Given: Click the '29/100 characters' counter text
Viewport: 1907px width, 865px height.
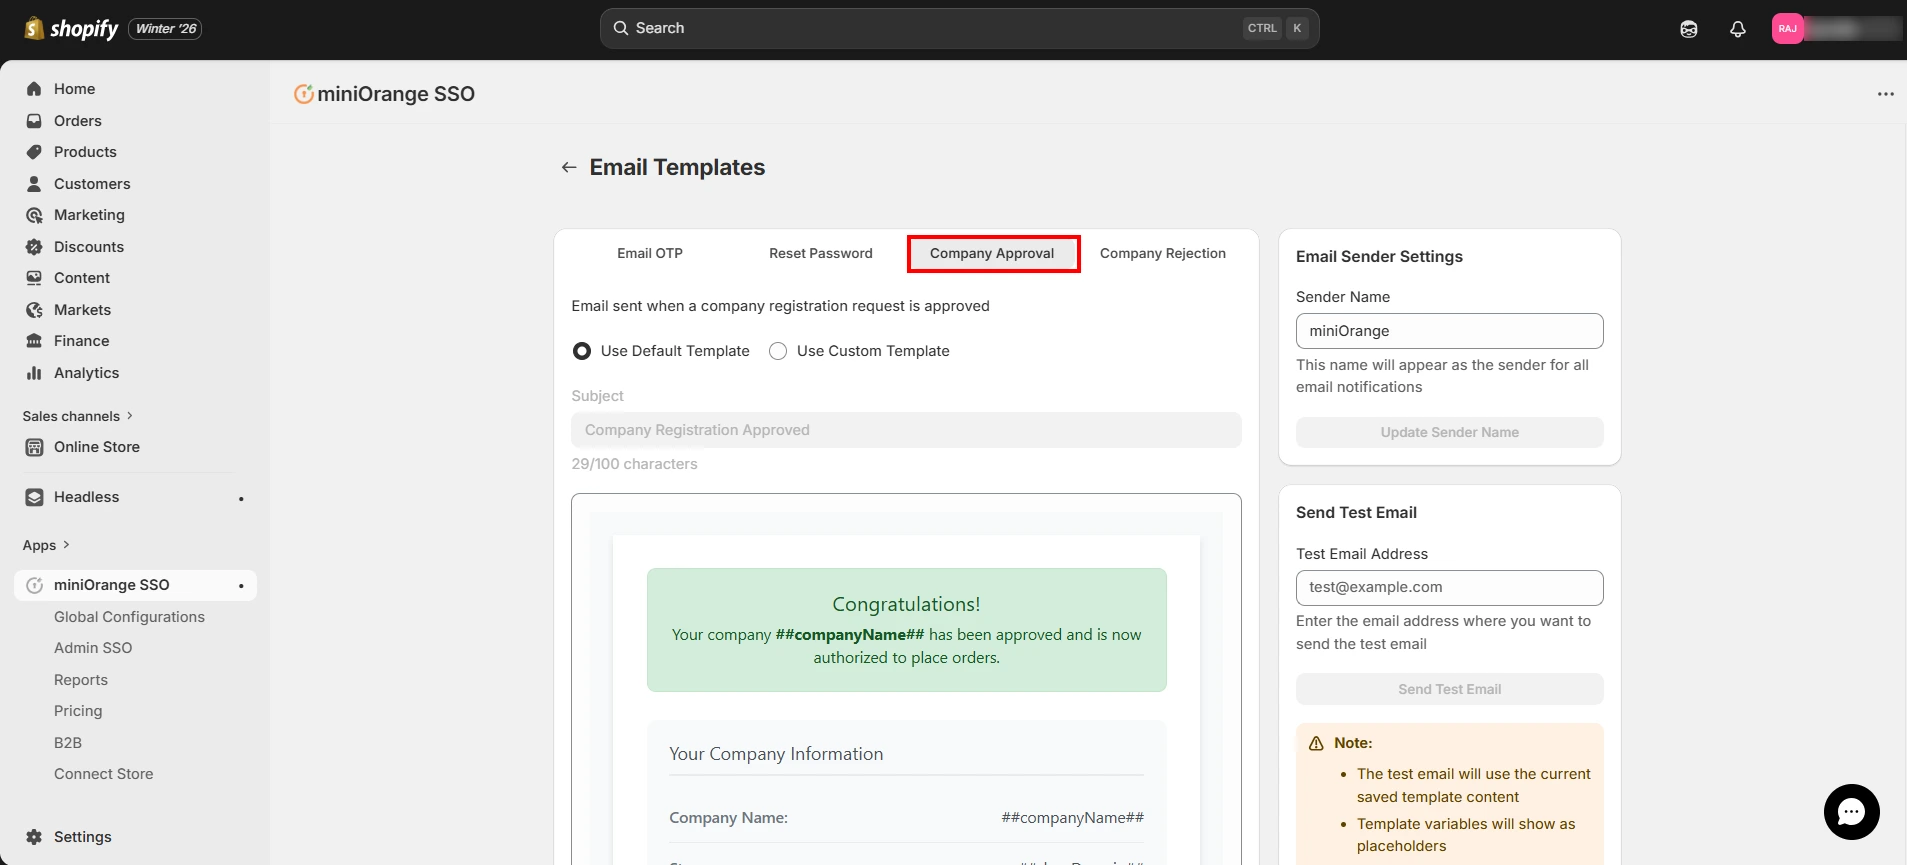Looking at the screenshot, I should (x=634, y=464).
